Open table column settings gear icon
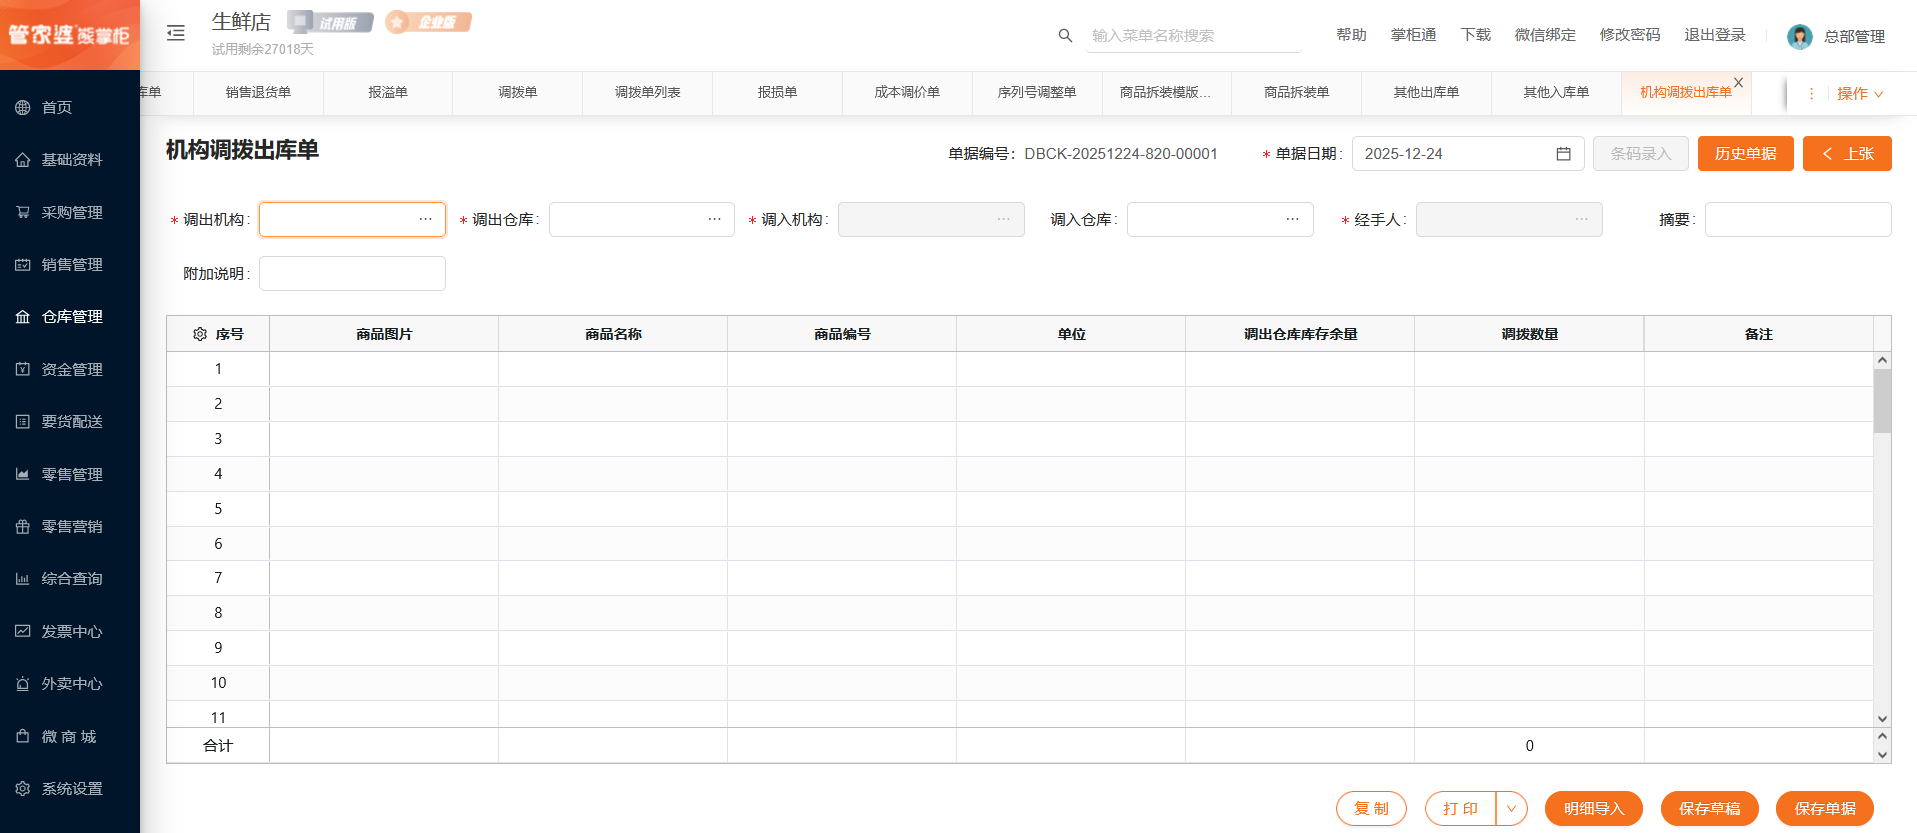 (200, 334)
